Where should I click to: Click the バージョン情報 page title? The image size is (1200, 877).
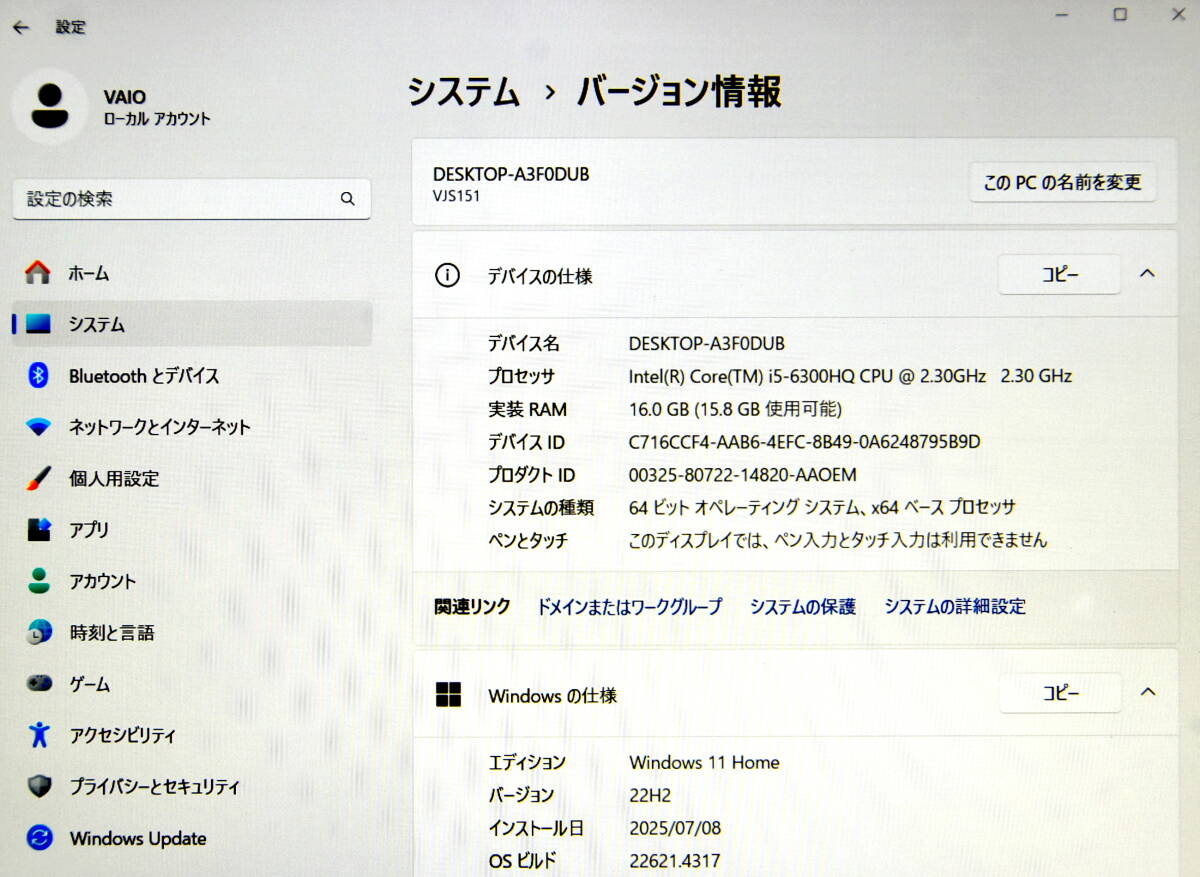coord(679,92)
